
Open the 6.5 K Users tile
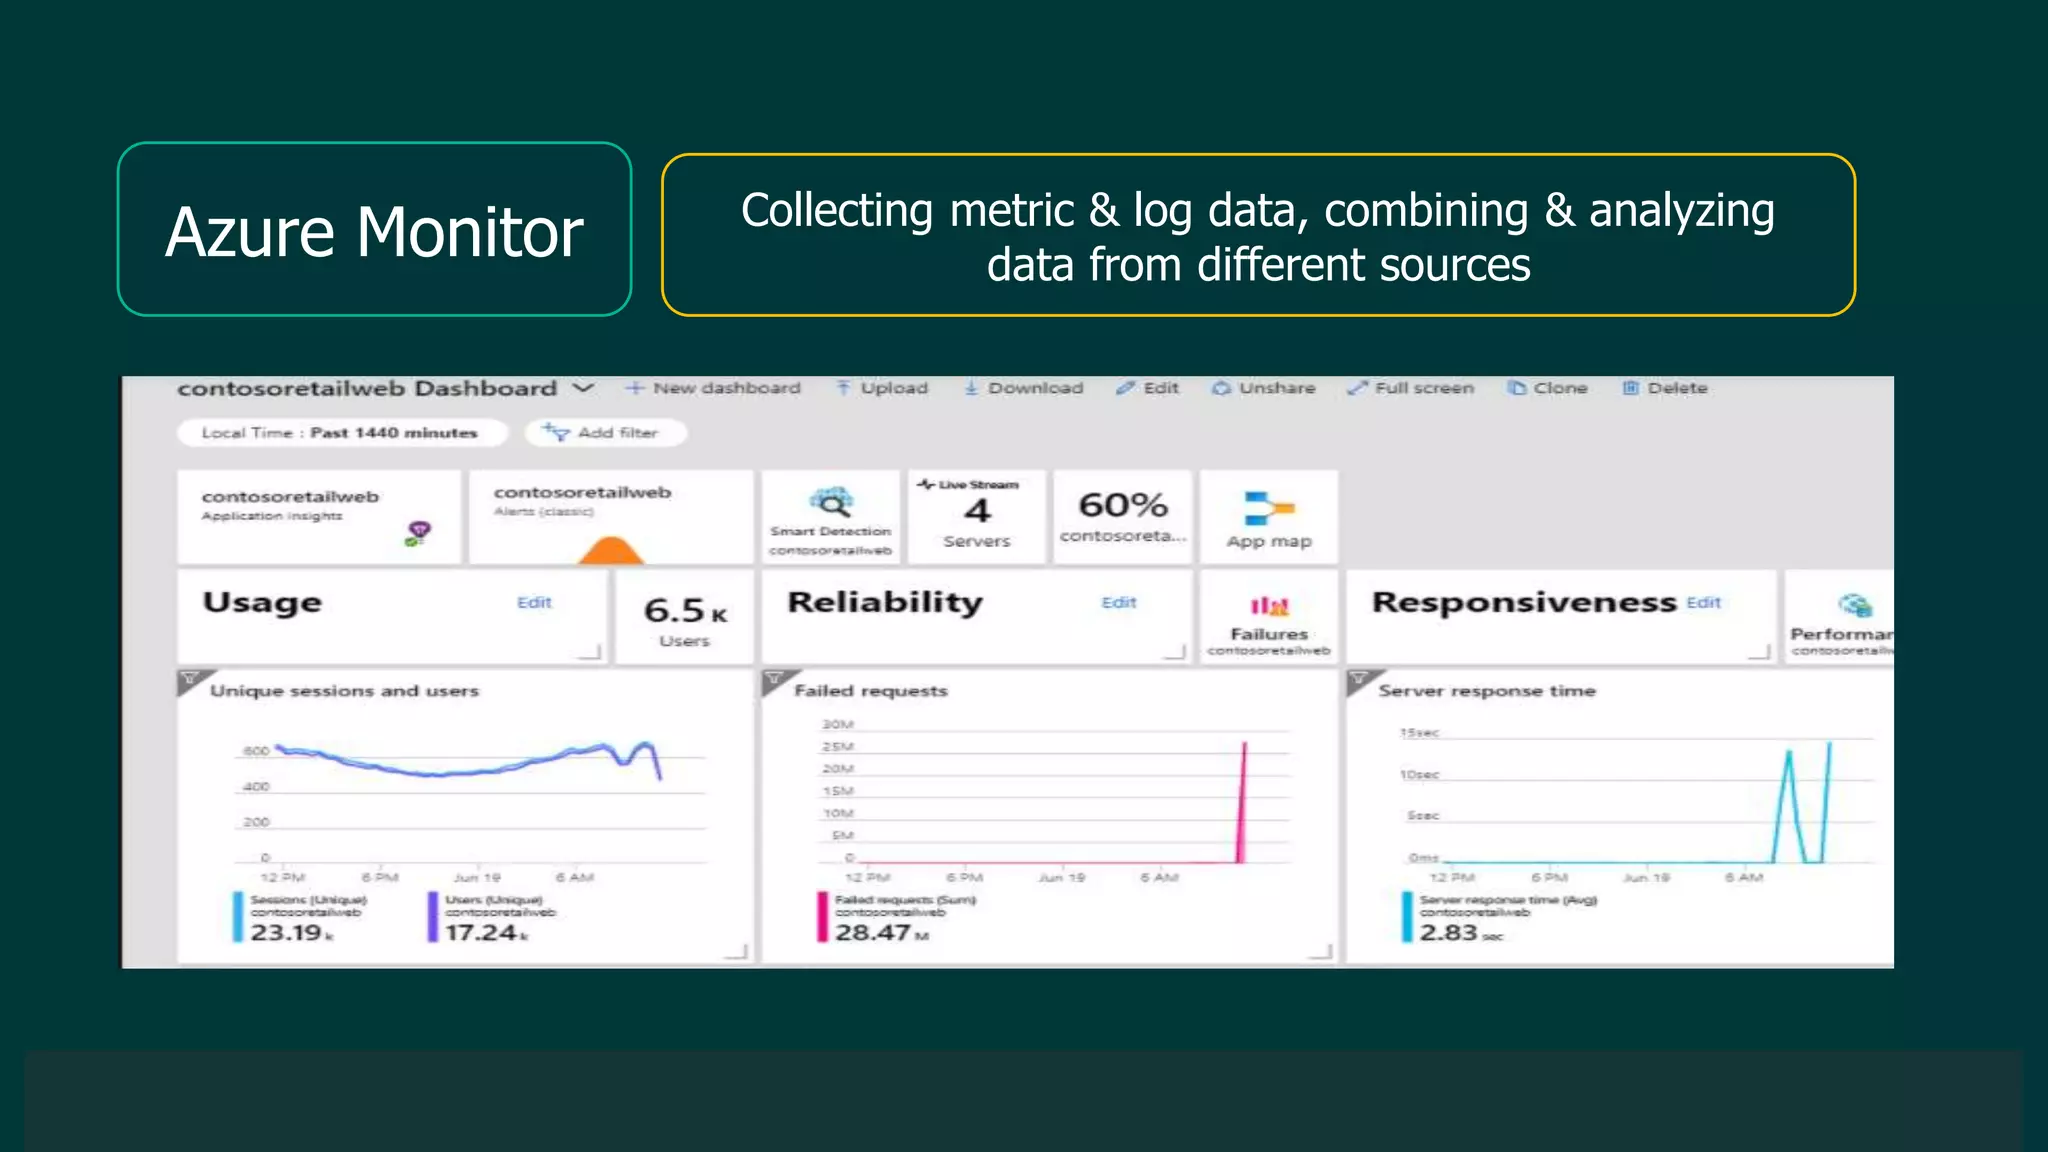[x=685, y=617]
